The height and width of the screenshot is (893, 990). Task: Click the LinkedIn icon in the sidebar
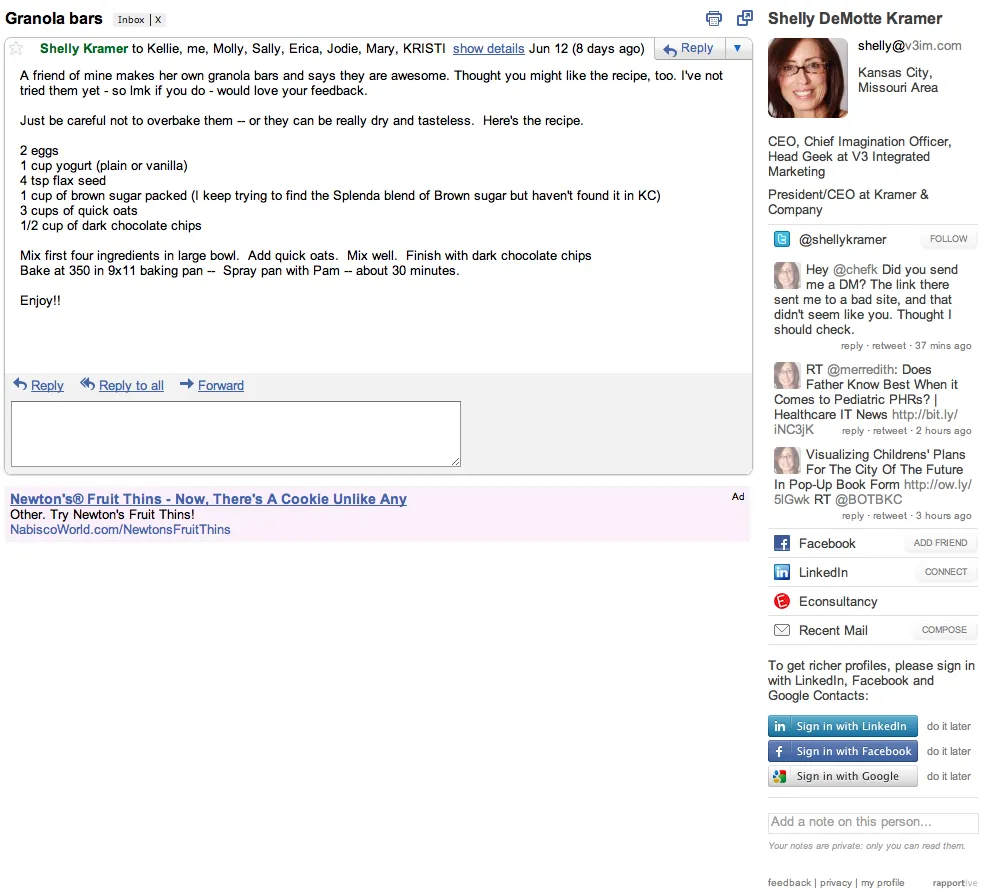(x=782, y=572)
